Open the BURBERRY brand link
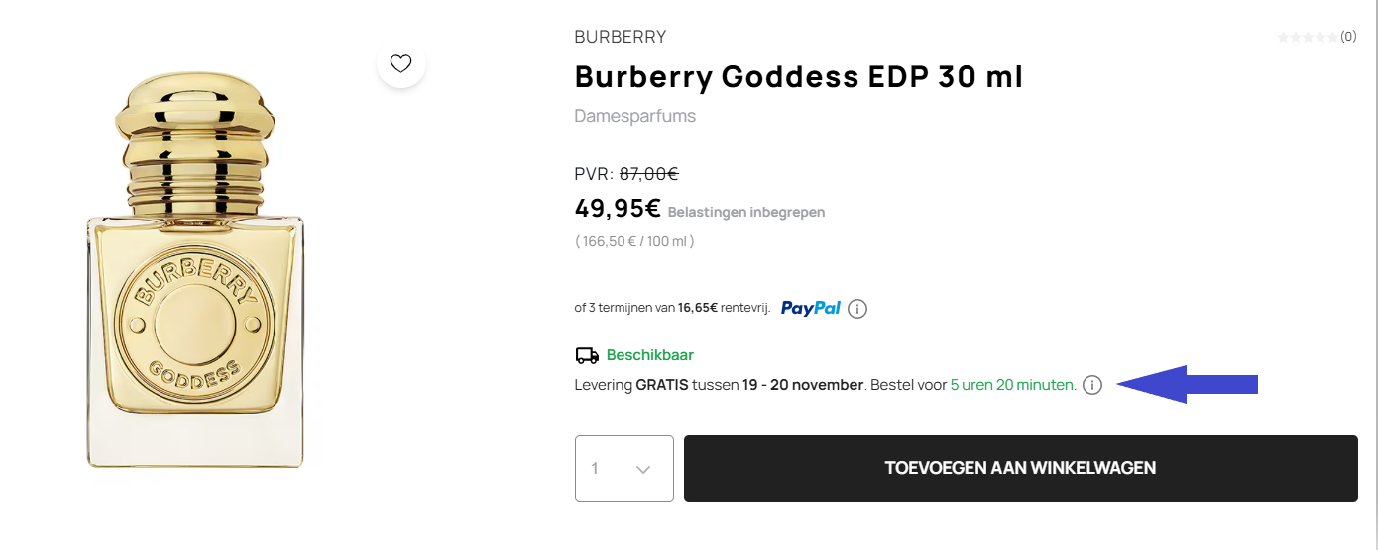The width and height of the screenshot is (1378, 550). 620,37
